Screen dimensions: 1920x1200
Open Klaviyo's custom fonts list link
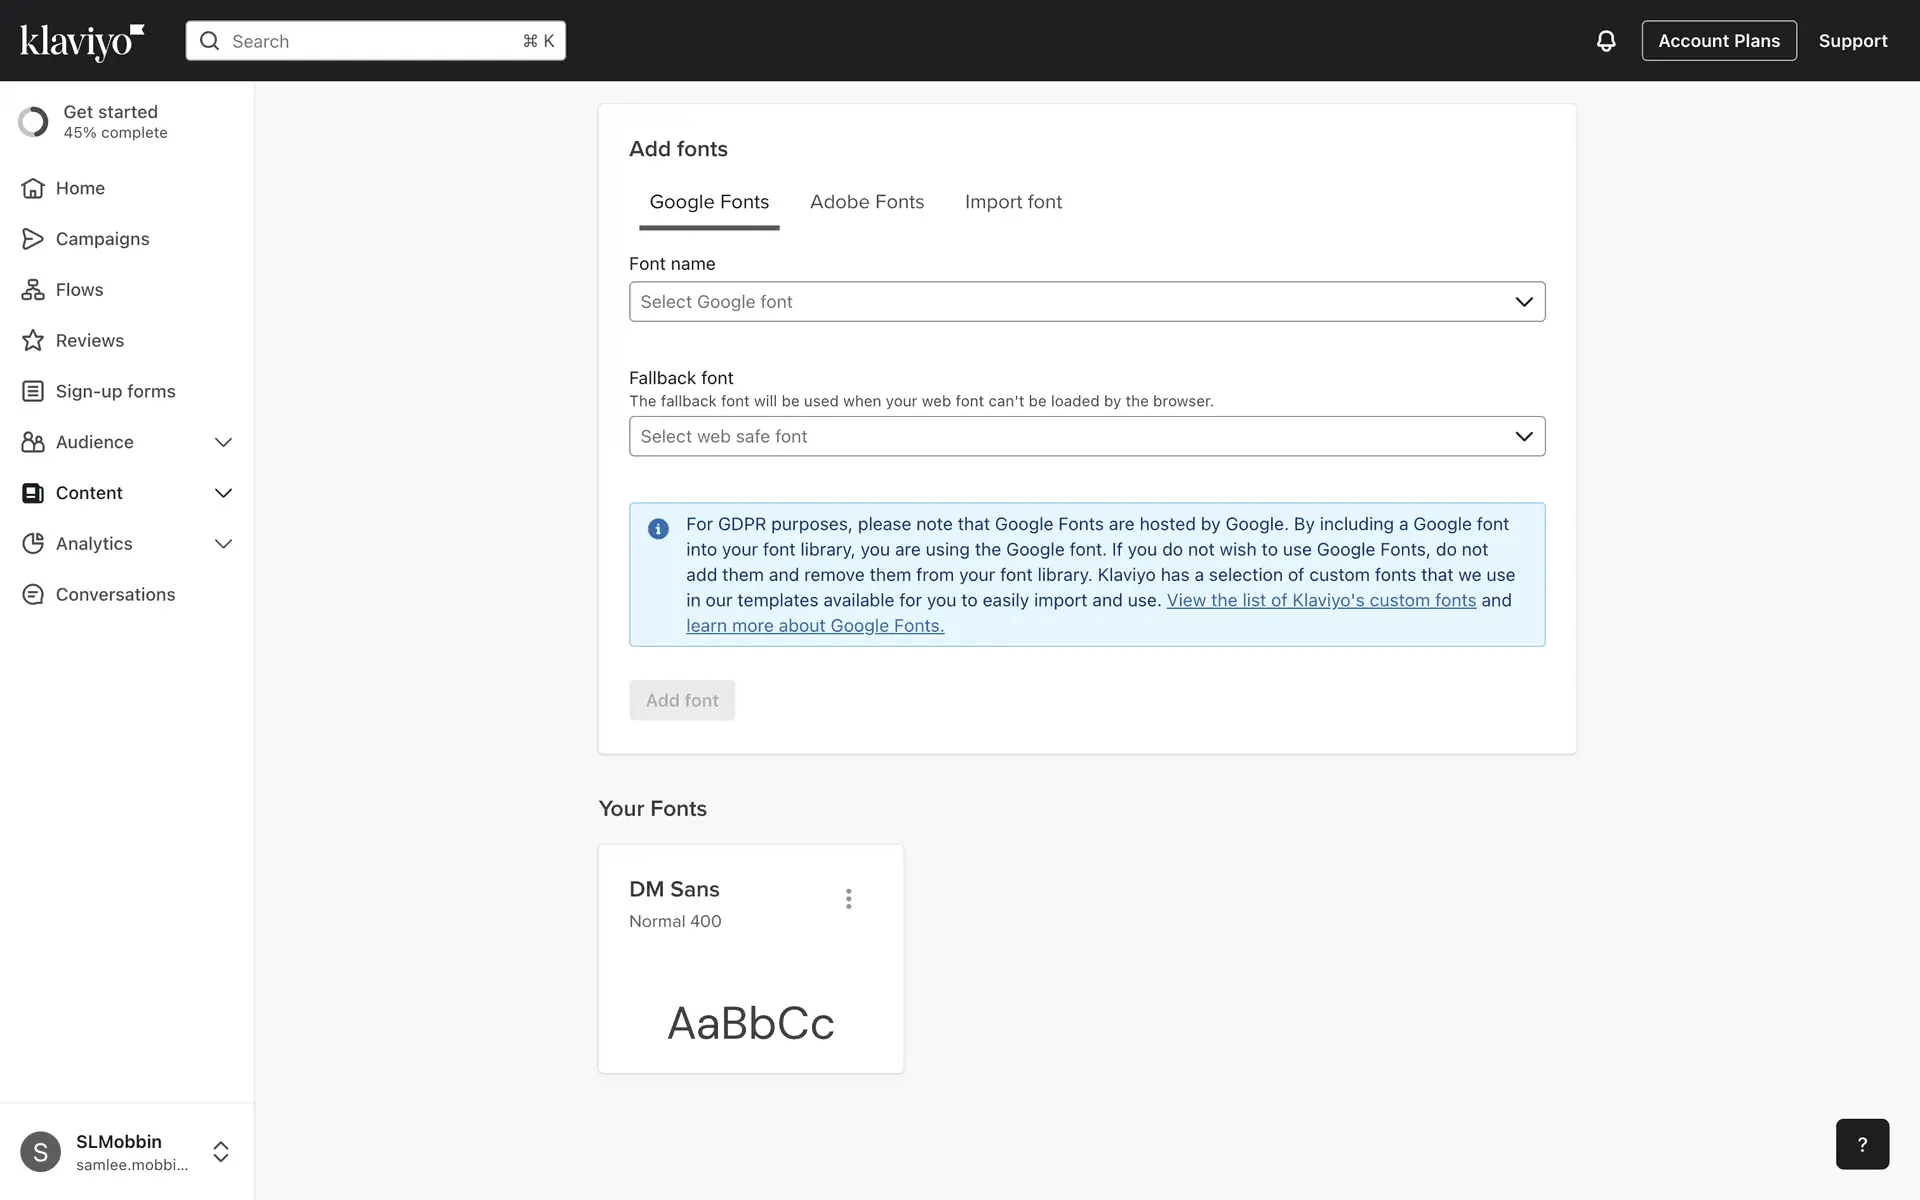pyautogui.click(x=1320, y=601)
